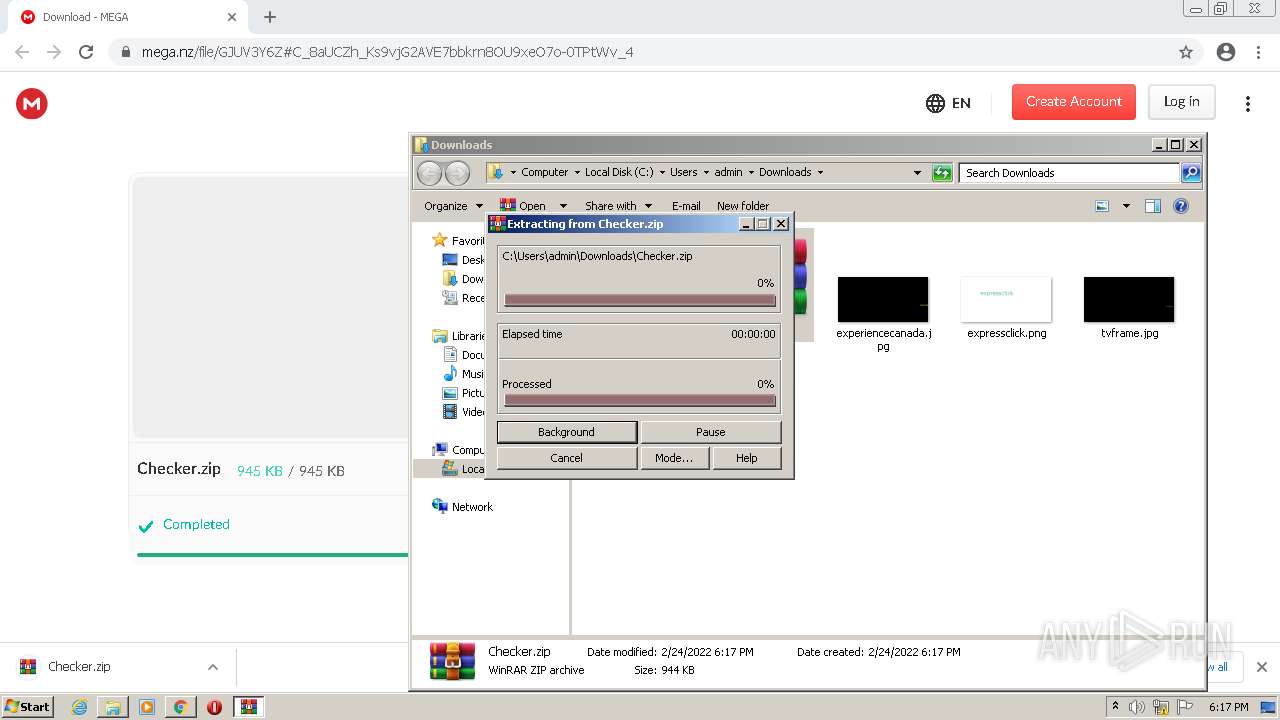
Task: Open Windows Media Player taskbar icon
Action: [x=147, y=707]
